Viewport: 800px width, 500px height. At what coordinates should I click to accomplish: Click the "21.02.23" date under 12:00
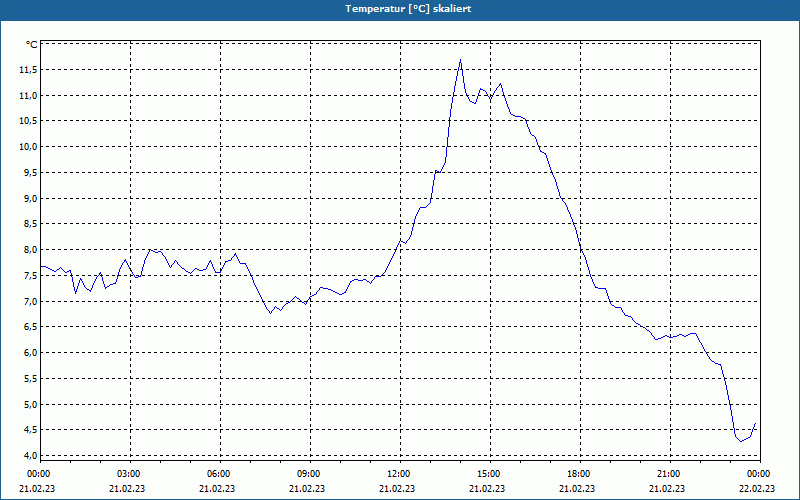[397, 488]
